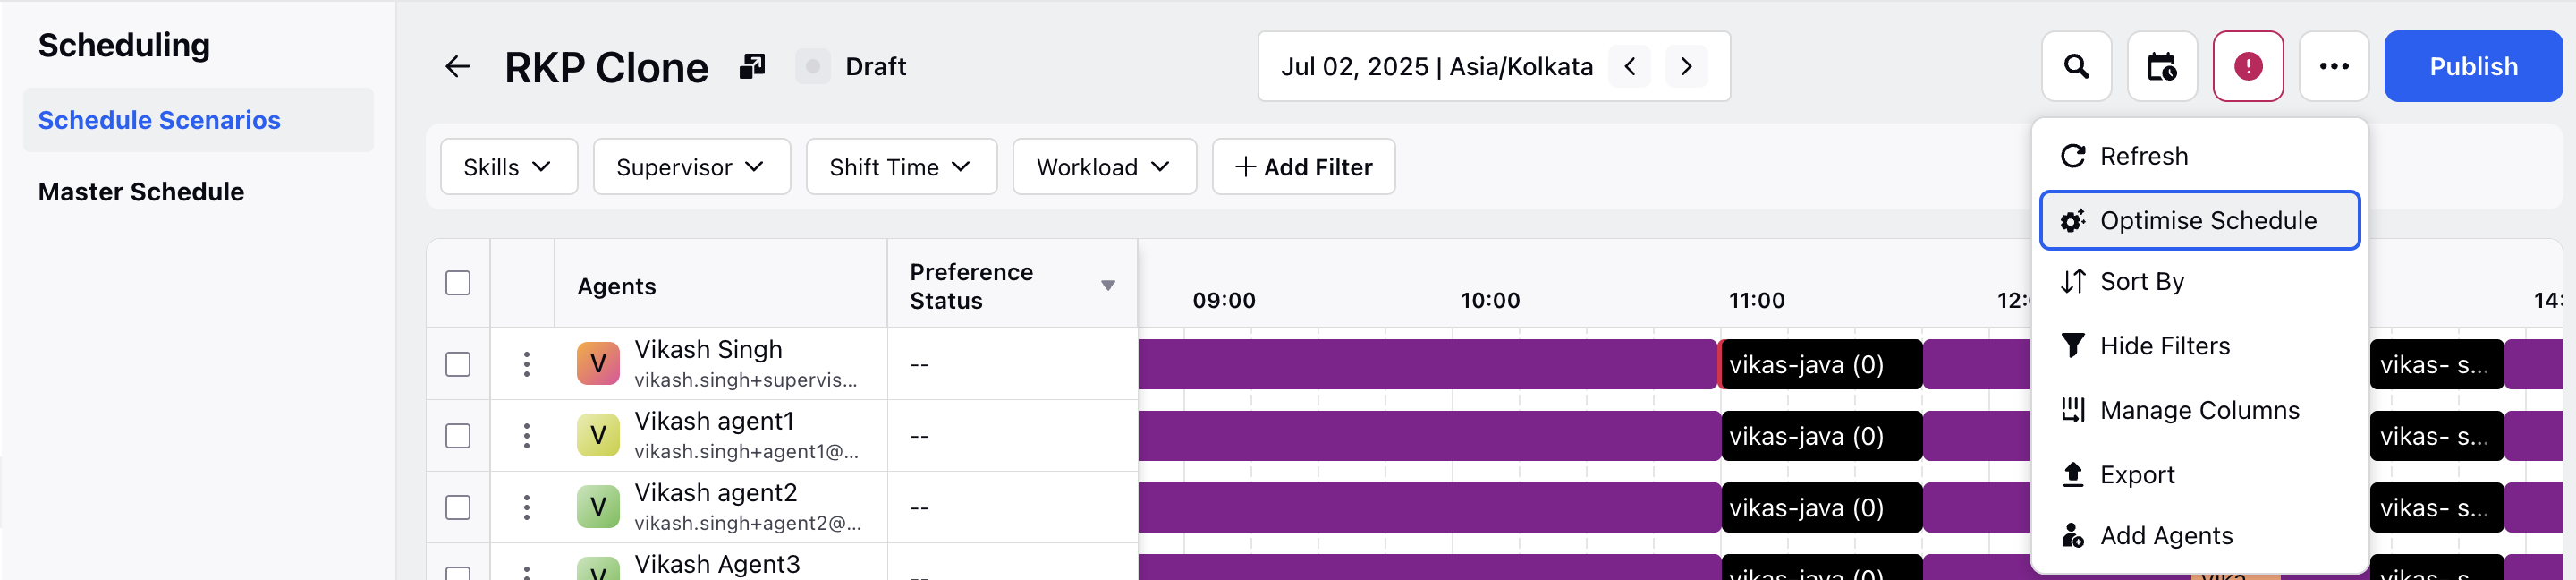
Task: Click the RKP Clone scenario title
Action: click(x=606, y=68)
